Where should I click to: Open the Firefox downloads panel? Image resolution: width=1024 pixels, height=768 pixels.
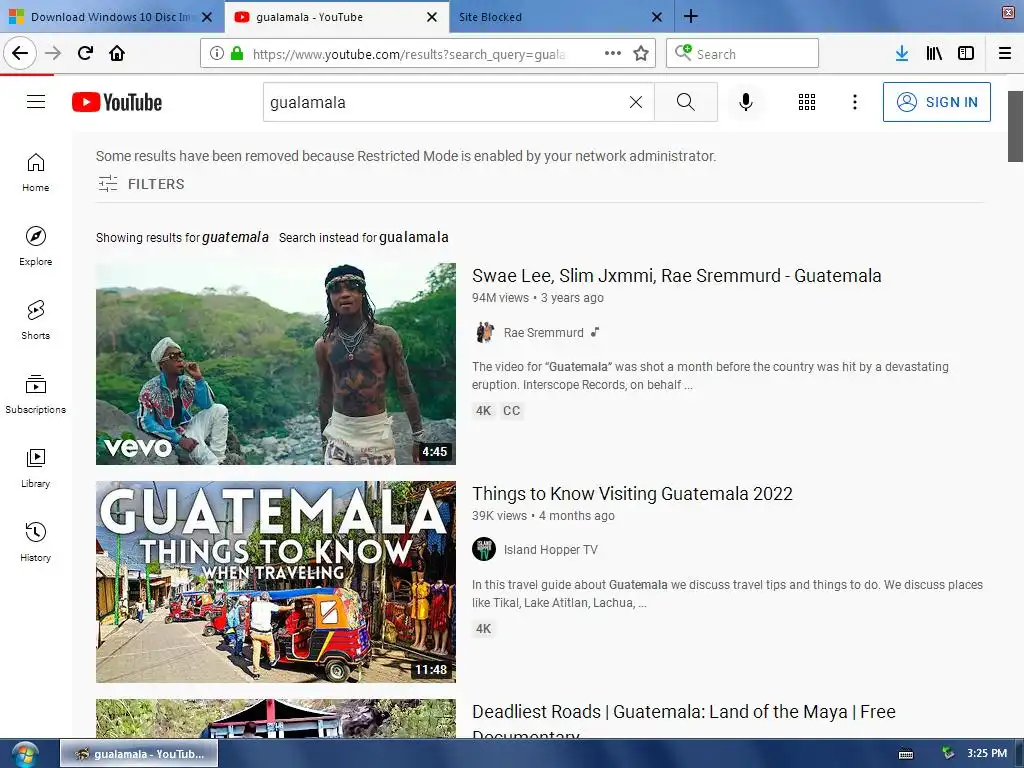[x=902, y=53]
